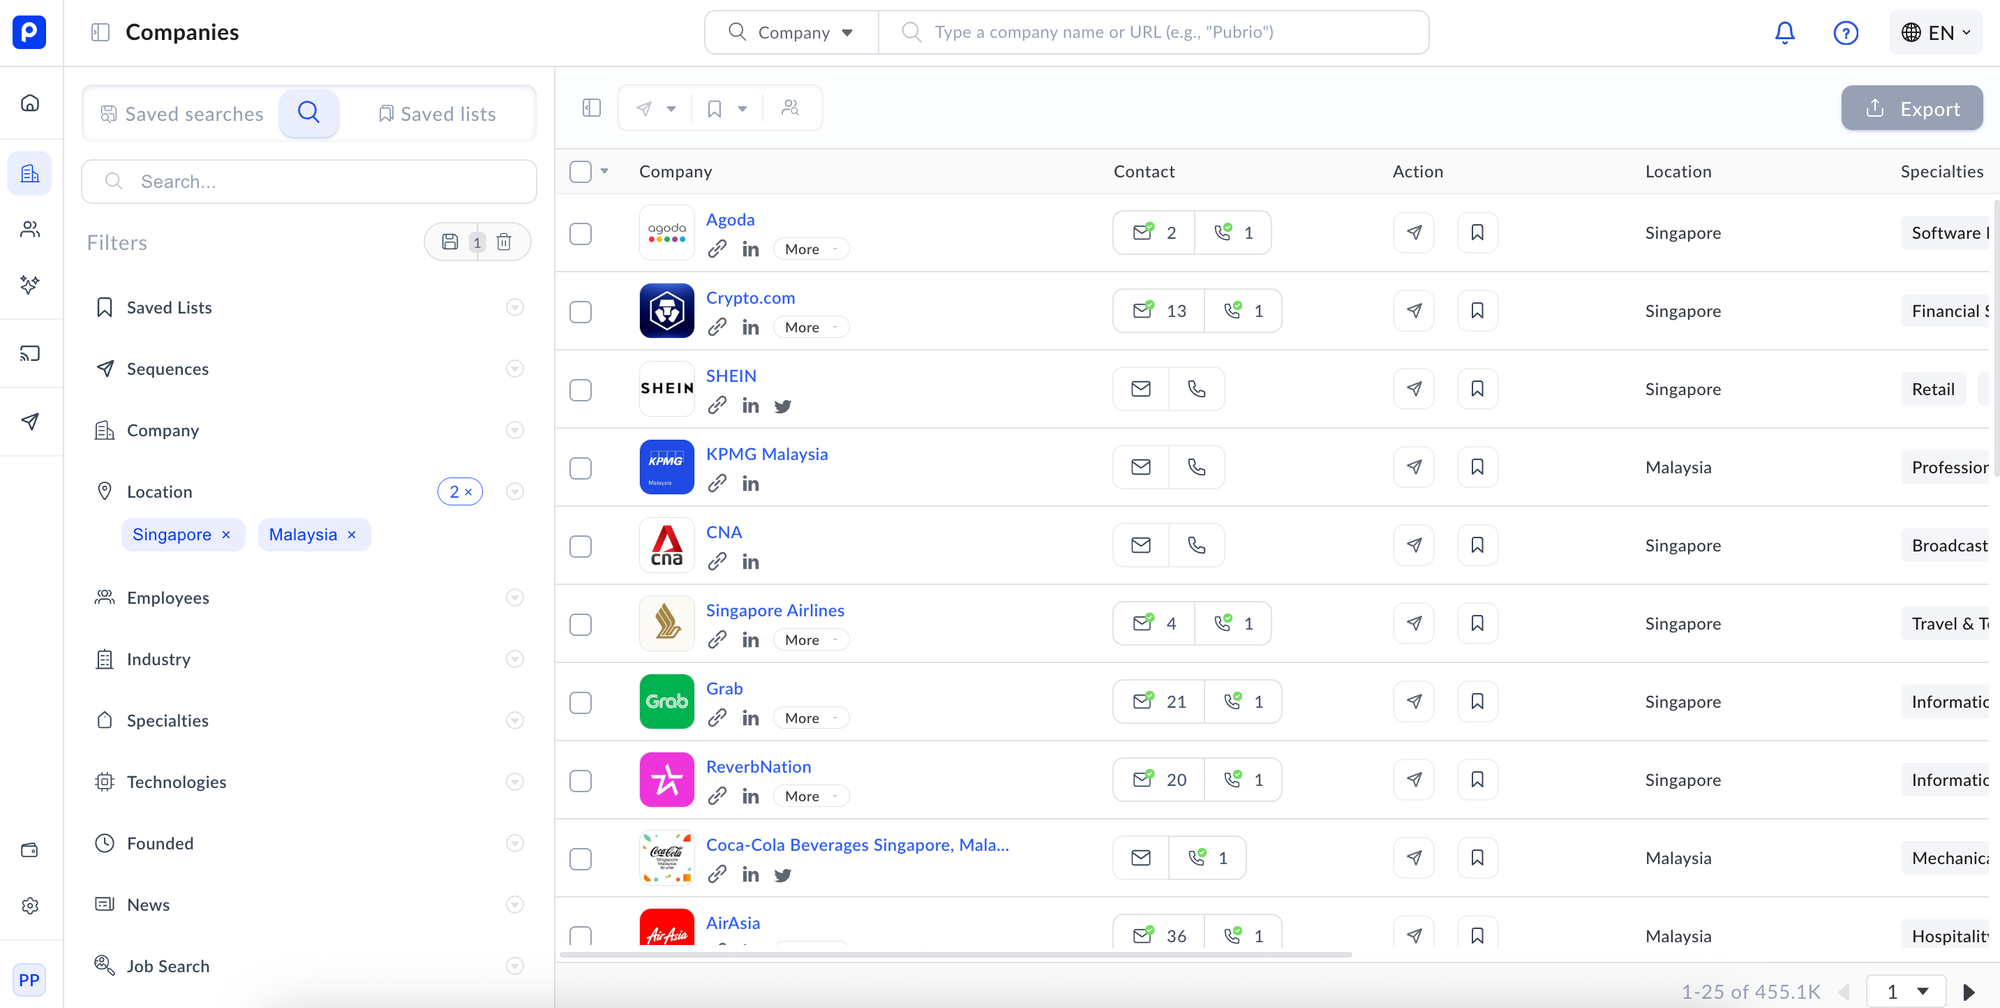Select the Grab row checkbox

[581, 703]
